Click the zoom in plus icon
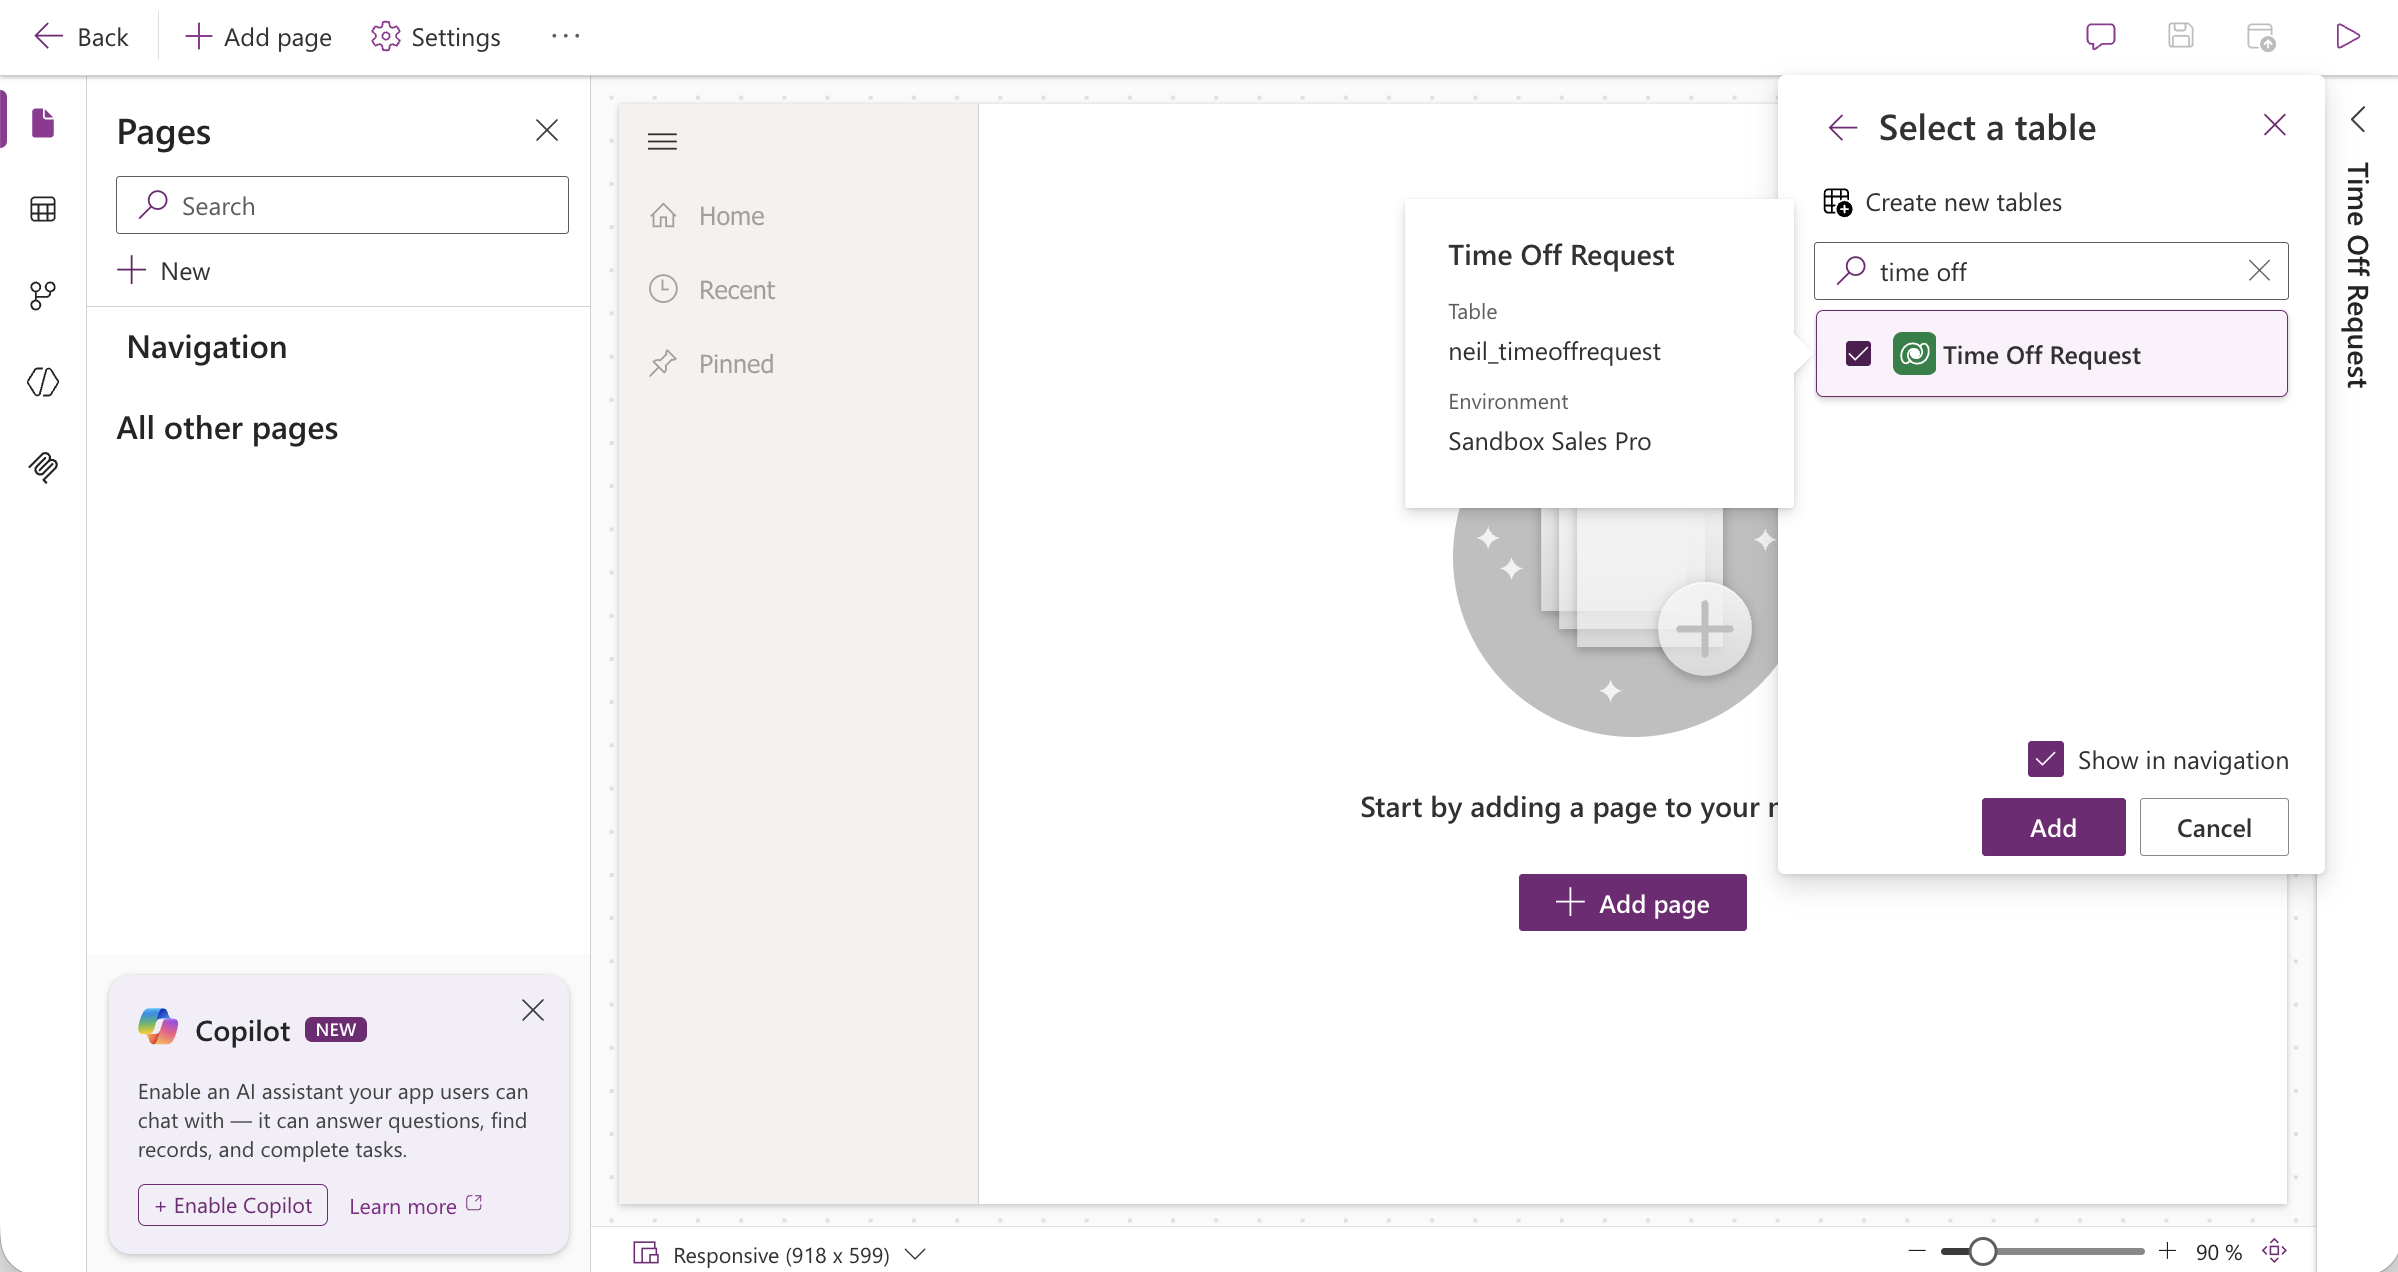Viewport: 2398px width, 1272px height. pos(2167,1251)
